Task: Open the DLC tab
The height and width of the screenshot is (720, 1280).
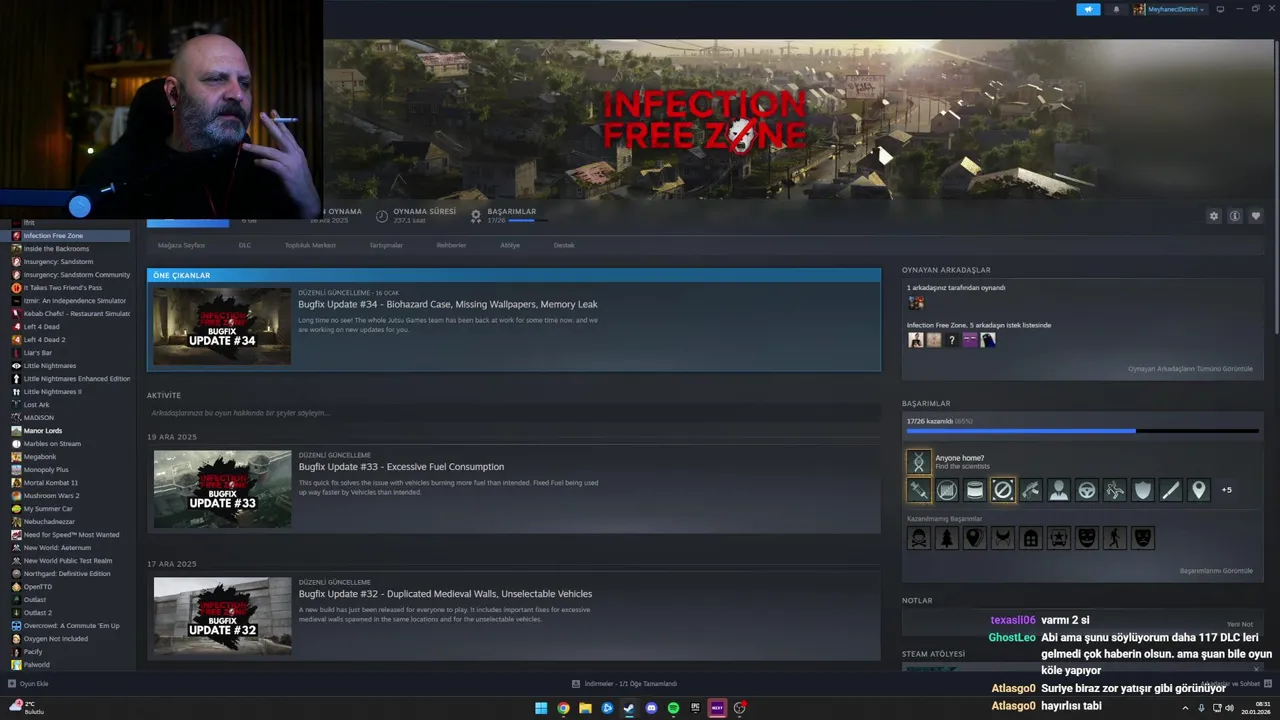Action: coord(245,245)
